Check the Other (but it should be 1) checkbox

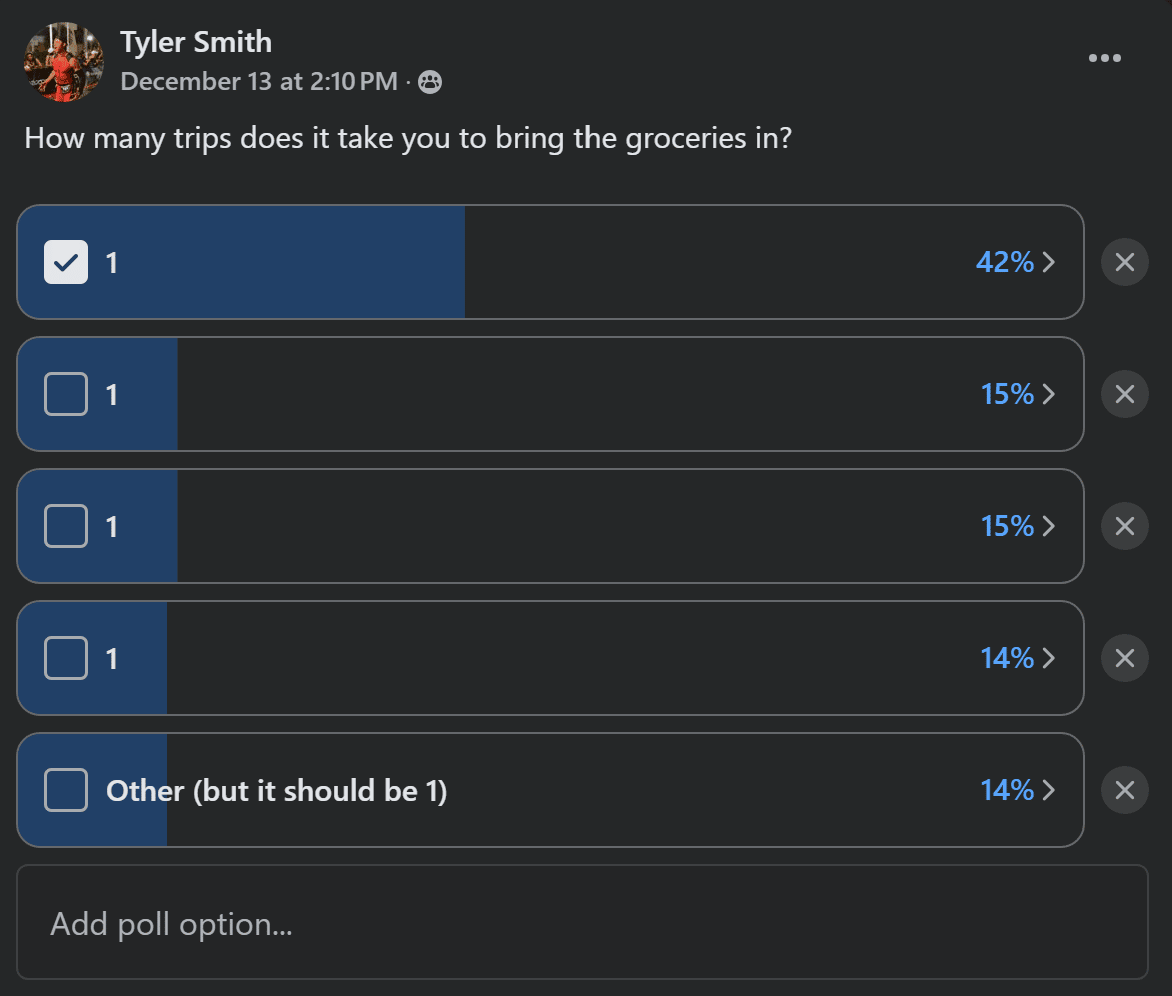[66, 790]
